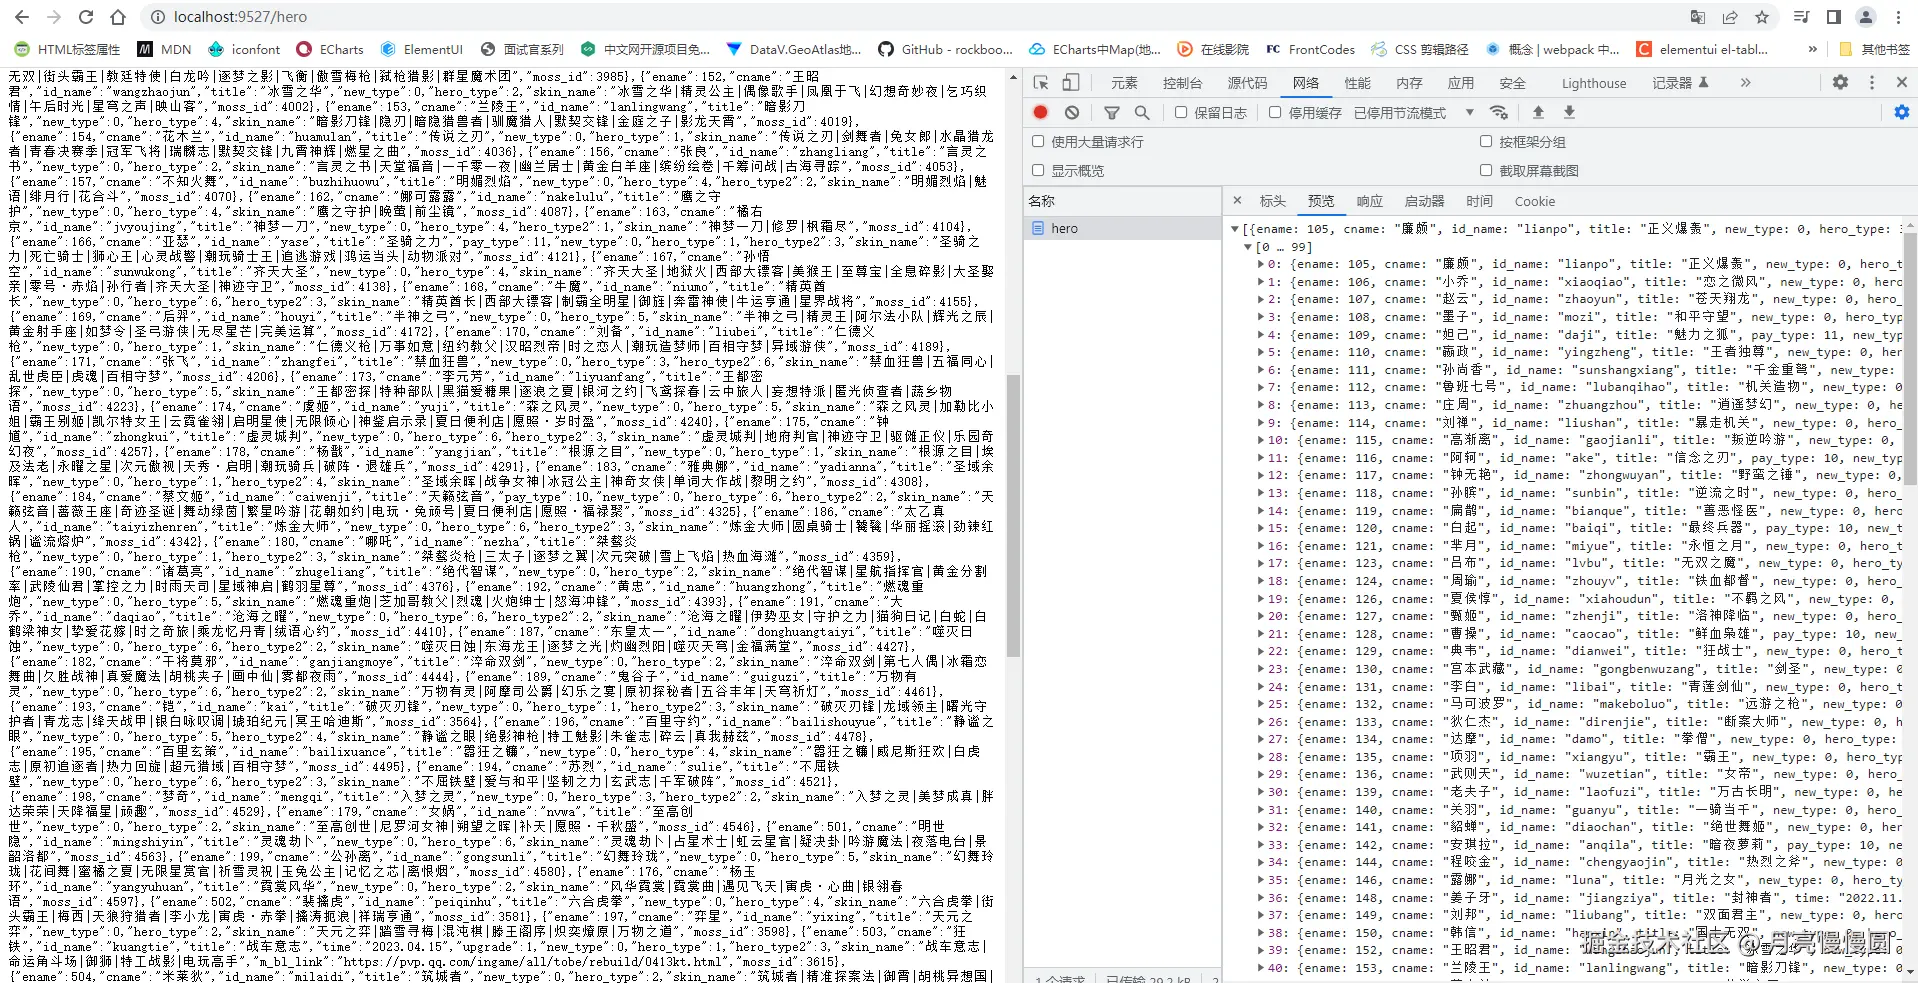Open the ElementUI bookmark

(422, 49)
